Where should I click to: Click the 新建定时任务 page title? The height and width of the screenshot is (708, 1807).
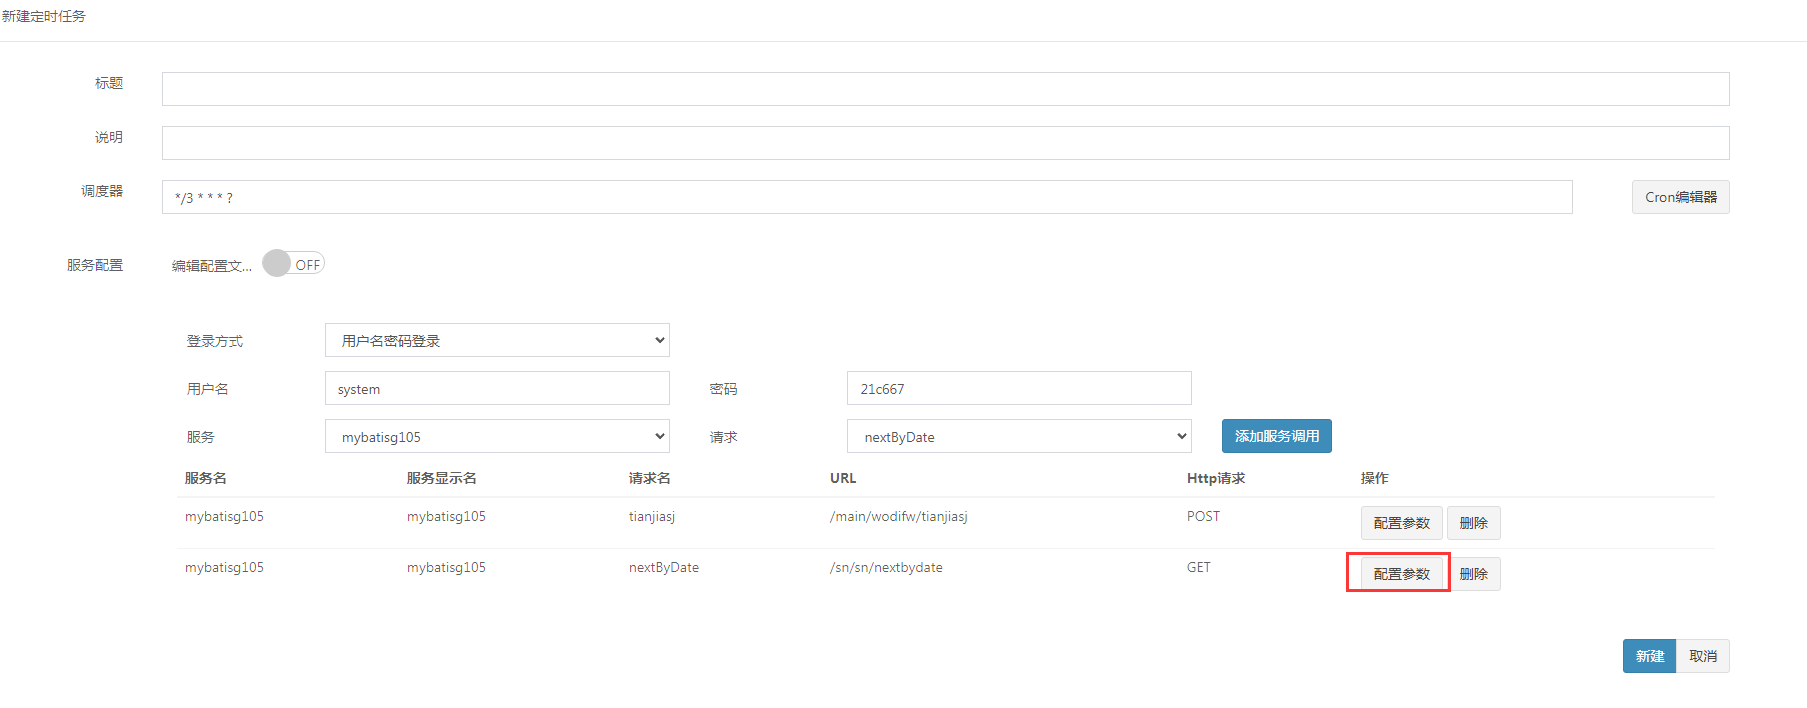point(44,16)
